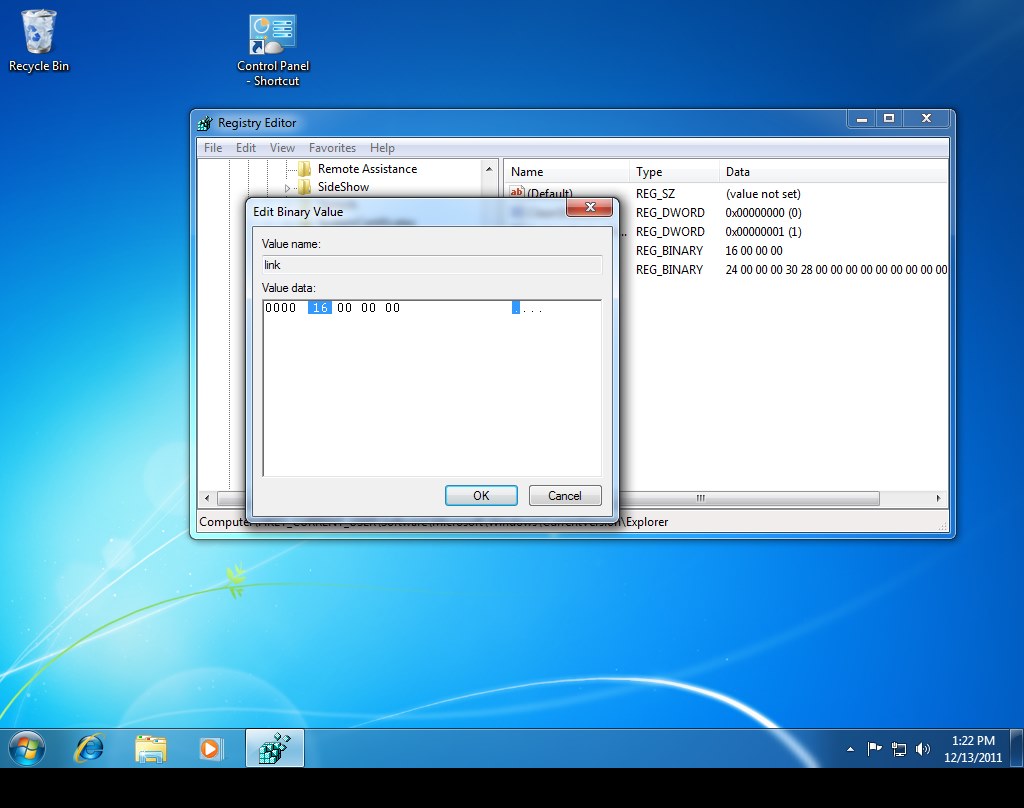Open the Action Center flag icon
This screenshot has height=808, width=1024.
(x=874, y=749)
